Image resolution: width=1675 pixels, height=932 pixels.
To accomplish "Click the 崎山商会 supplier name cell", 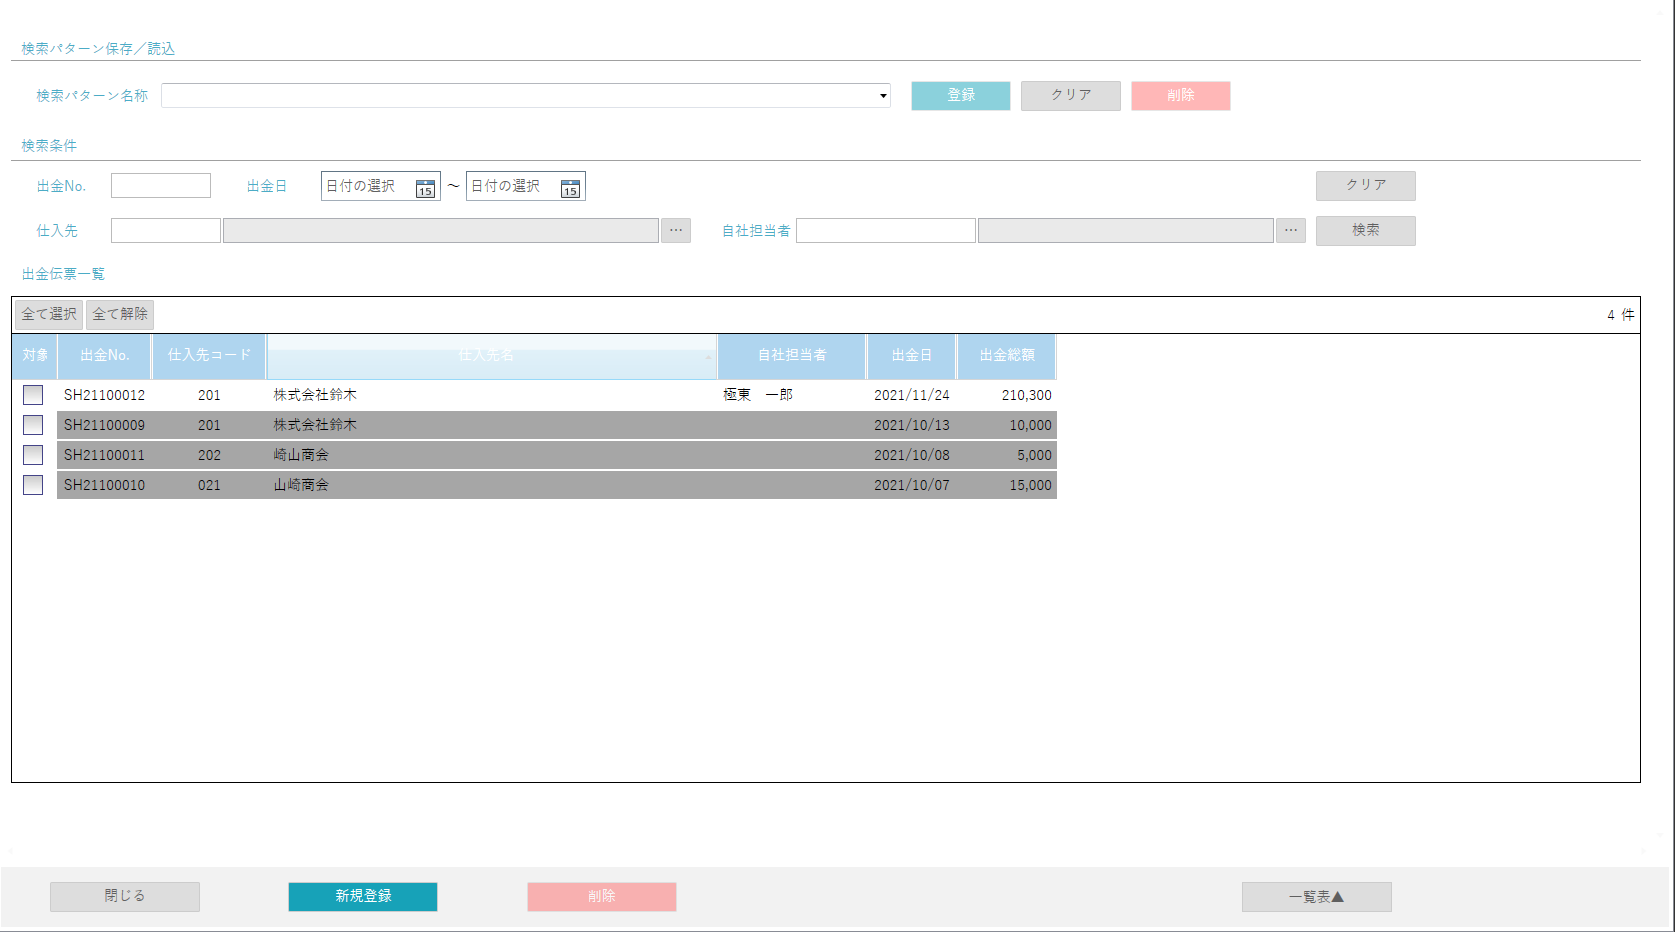I will point(492,455).
